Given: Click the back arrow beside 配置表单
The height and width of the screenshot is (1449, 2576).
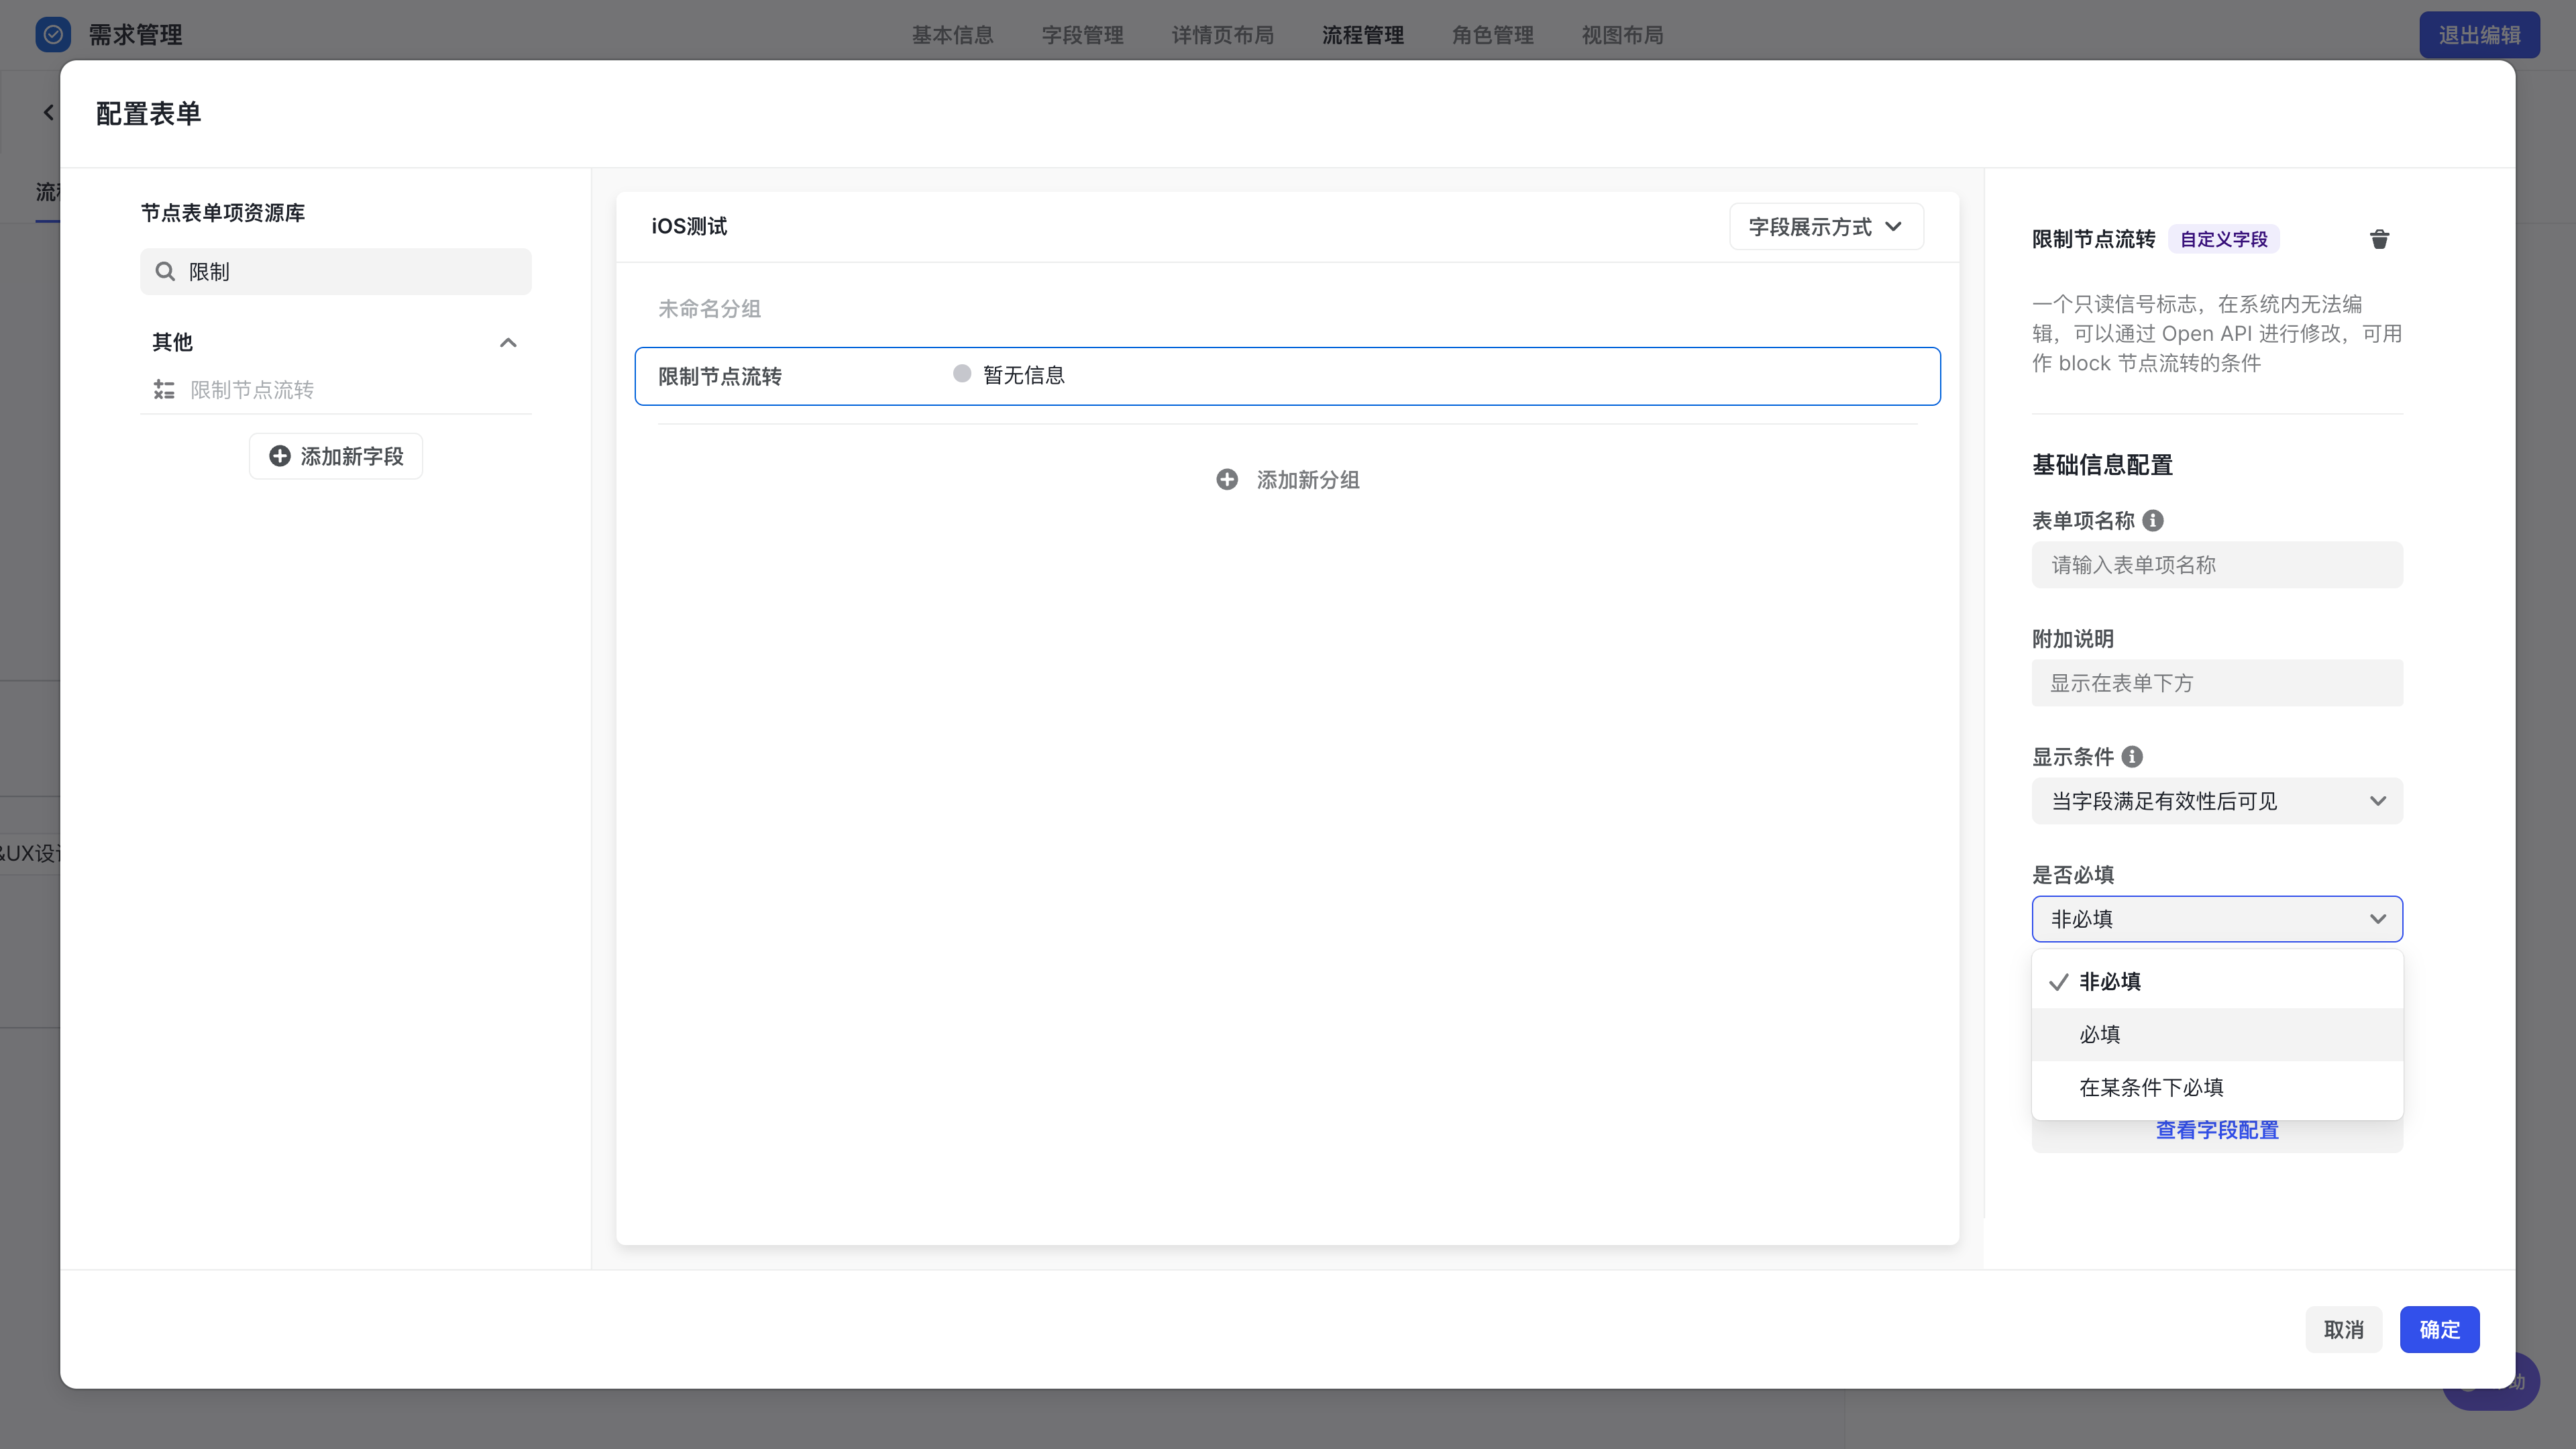Looking at the screenshot, I should pos(48,112).
